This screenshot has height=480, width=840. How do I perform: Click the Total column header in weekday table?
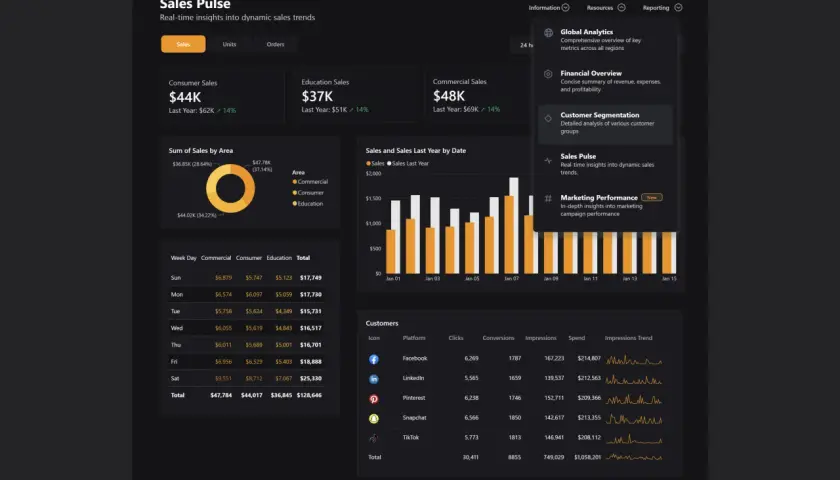pyautogui.click(x=303, y=258)
